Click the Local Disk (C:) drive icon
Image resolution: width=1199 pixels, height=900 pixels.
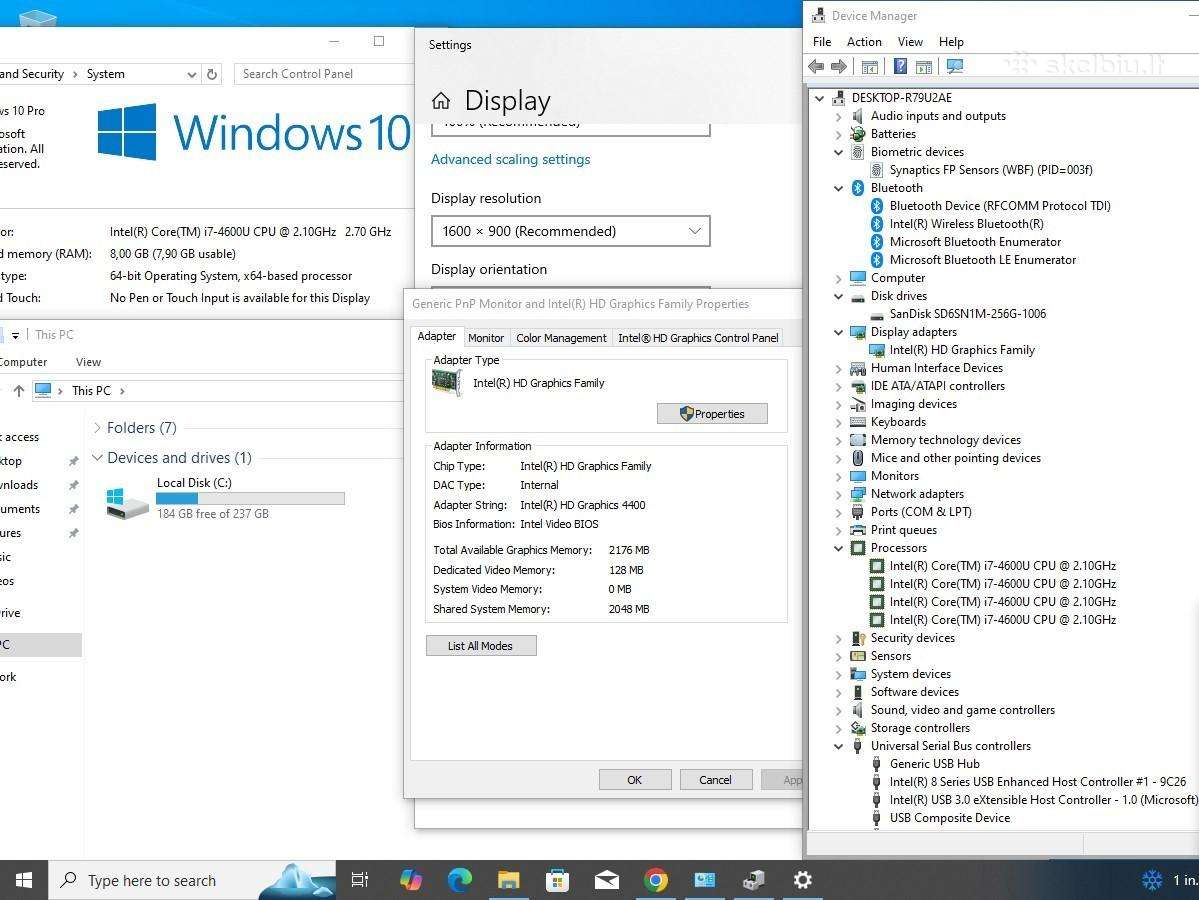point(127,502)
